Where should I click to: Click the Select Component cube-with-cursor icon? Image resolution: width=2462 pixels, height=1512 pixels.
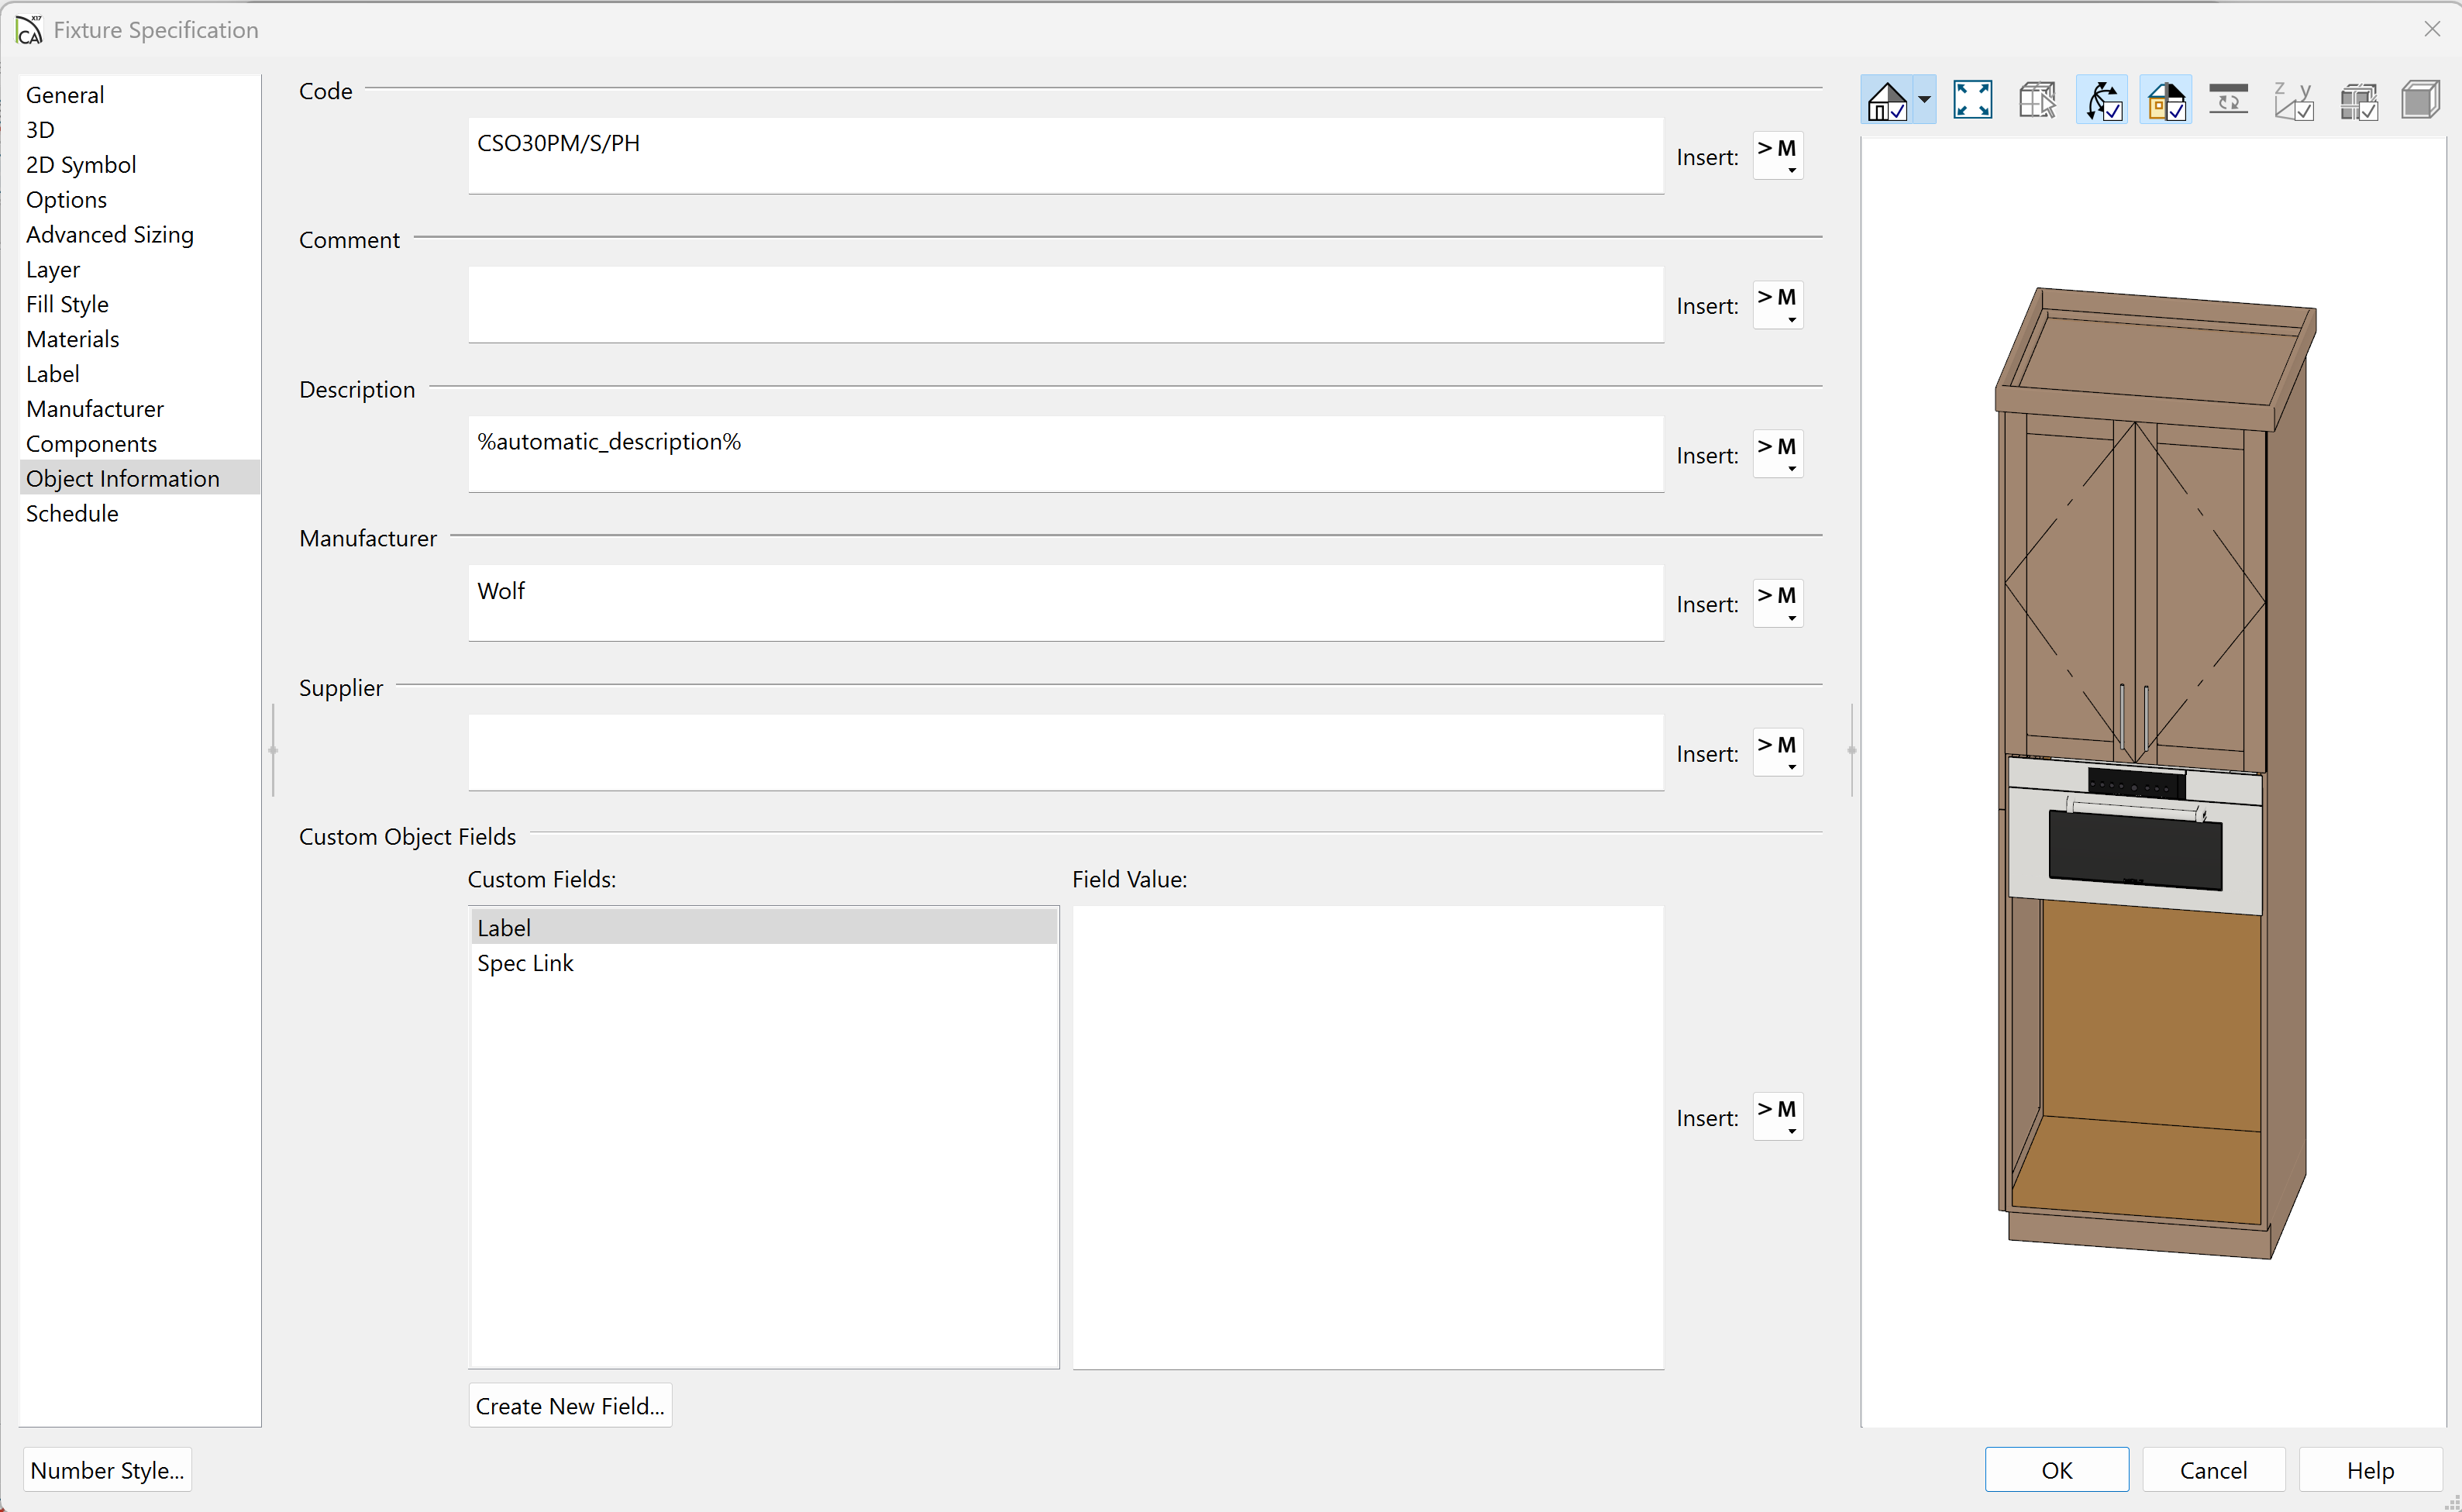point(2036,100)
